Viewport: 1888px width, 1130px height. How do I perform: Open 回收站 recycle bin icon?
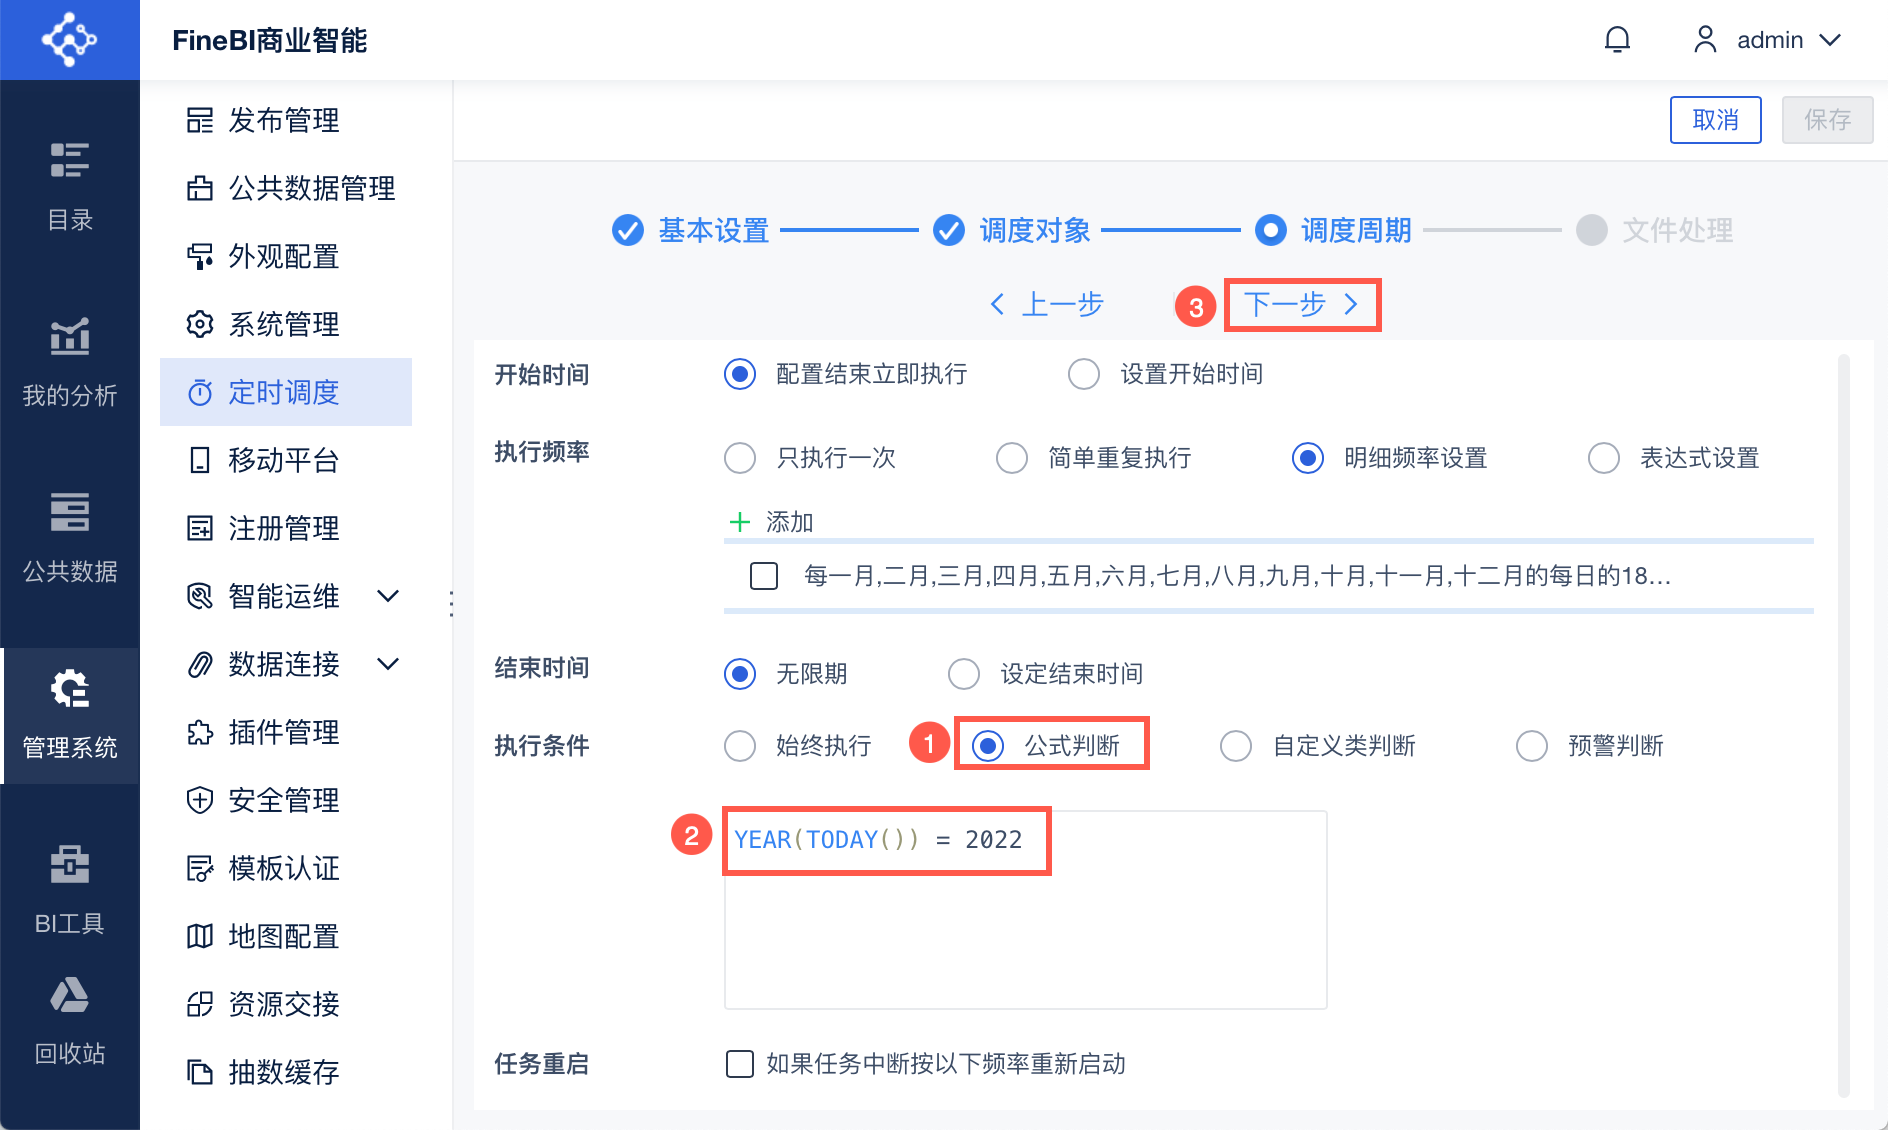(x=70, y=996)
